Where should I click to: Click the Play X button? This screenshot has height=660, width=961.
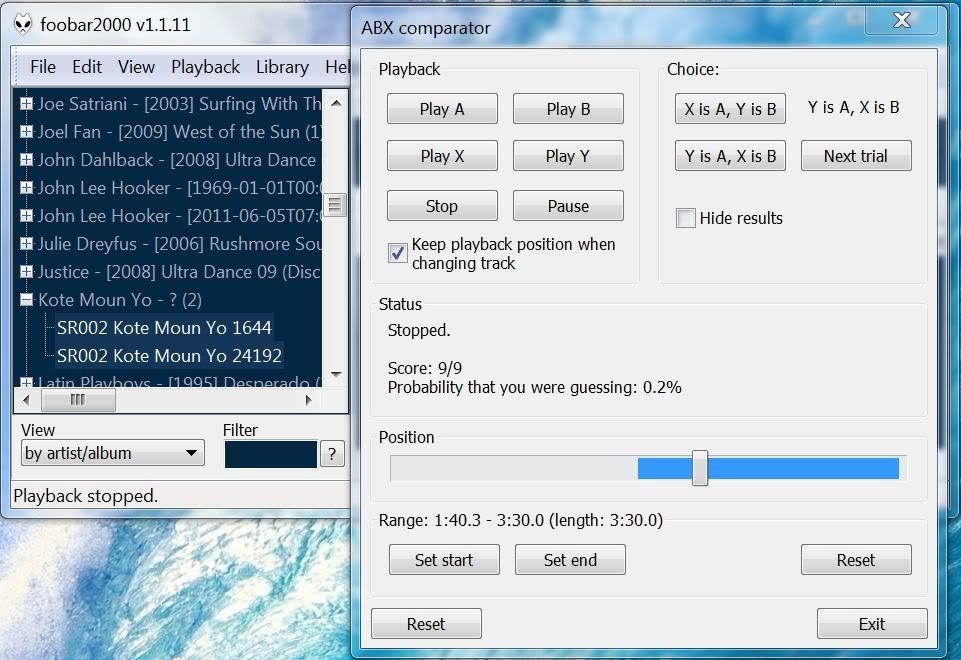(x=442, y=156)
